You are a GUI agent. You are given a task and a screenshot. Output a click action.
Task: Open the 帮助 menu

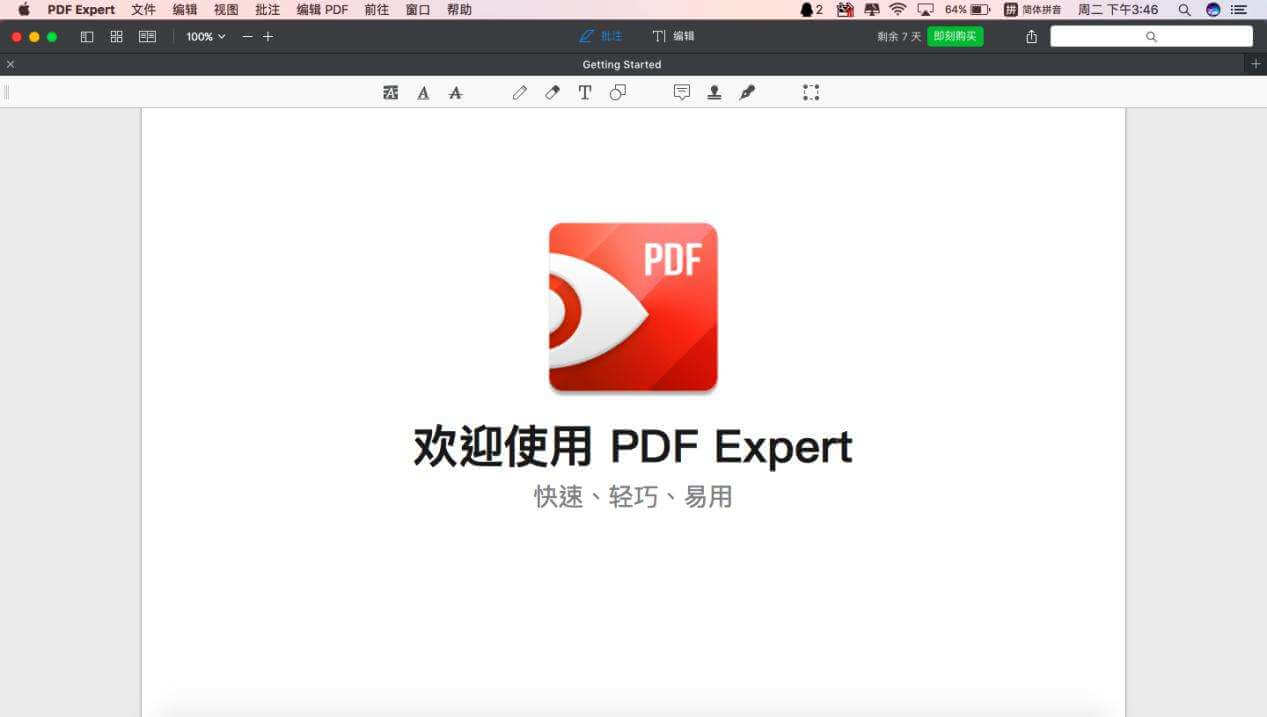coord(459,9)
